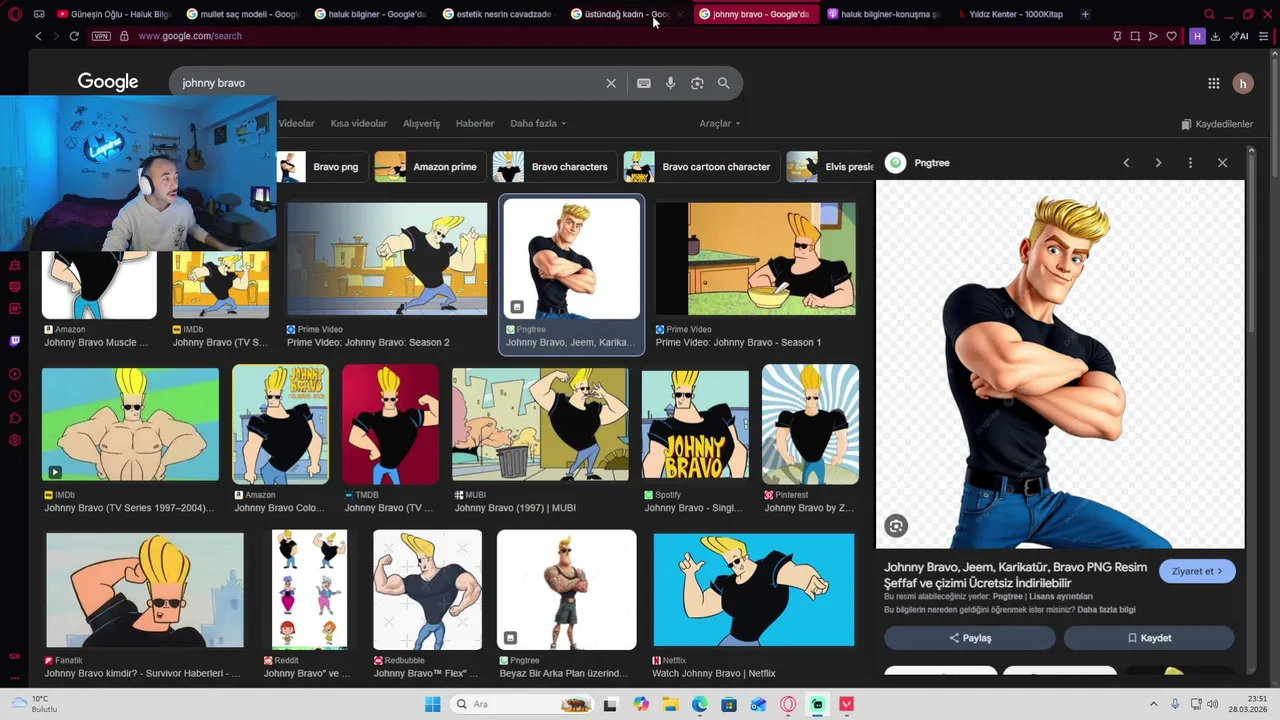Screen dimensions: 1280x720
Task: Open Twitch from the Opera sidebar
Action: tap(14, 341)
